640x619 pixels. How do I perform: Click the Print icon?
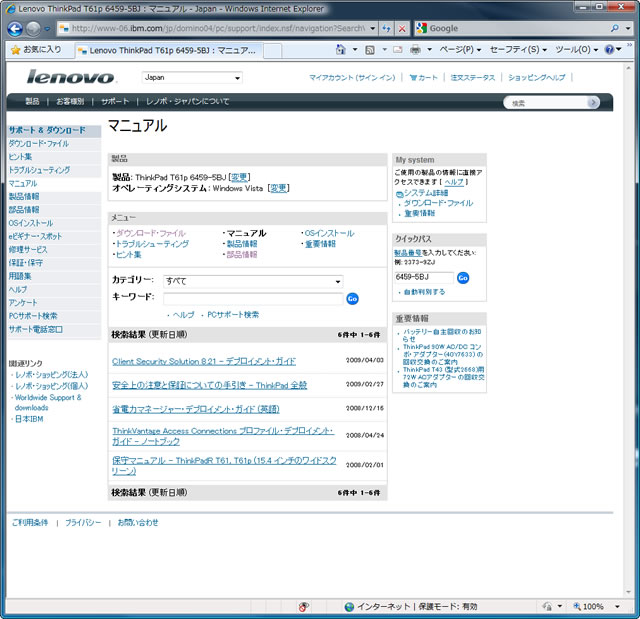[x=415, y=50]
